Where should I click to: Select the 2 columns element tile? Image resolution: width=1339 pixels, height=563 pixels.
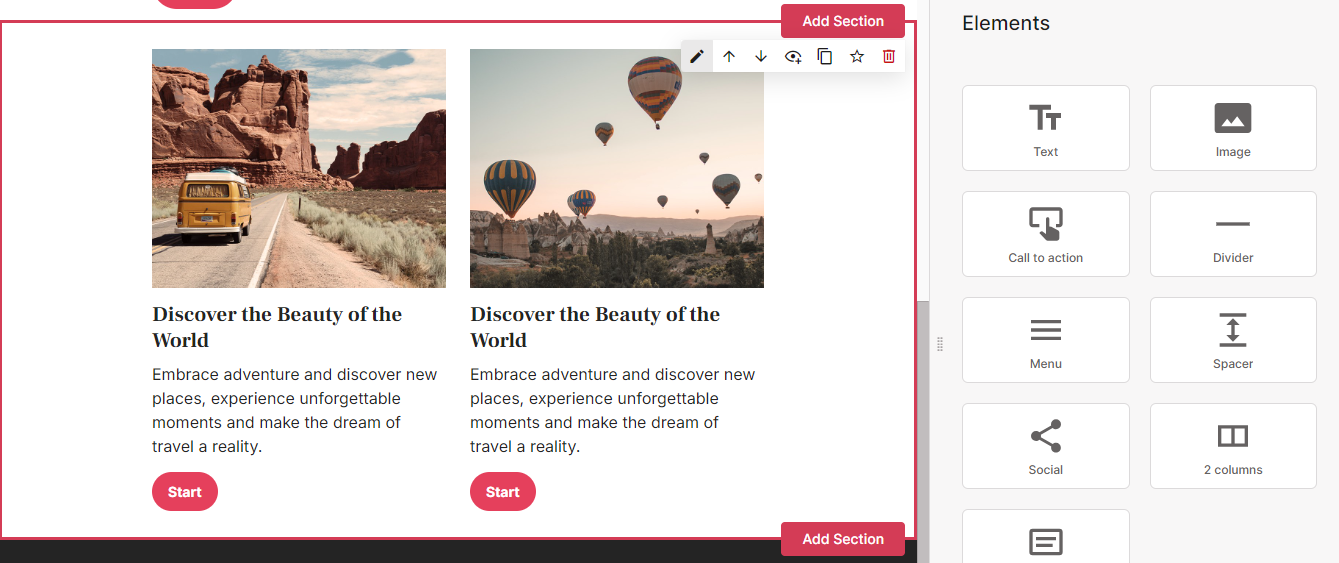1233,446
